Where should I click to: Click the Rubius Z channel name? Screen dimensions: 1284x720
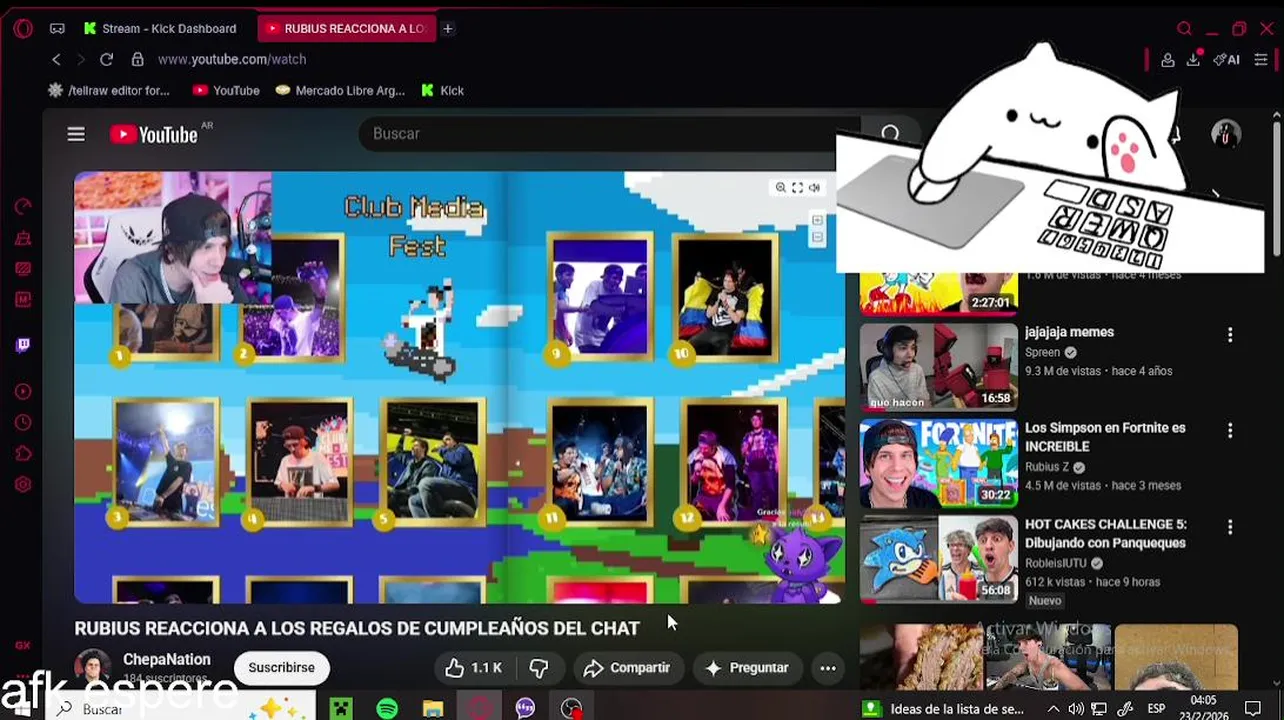[1047, 467]
